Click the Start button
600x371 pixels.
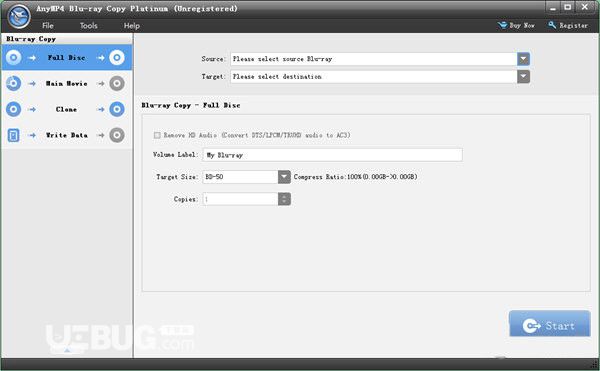pyautogui.click(x=549, y=324)
